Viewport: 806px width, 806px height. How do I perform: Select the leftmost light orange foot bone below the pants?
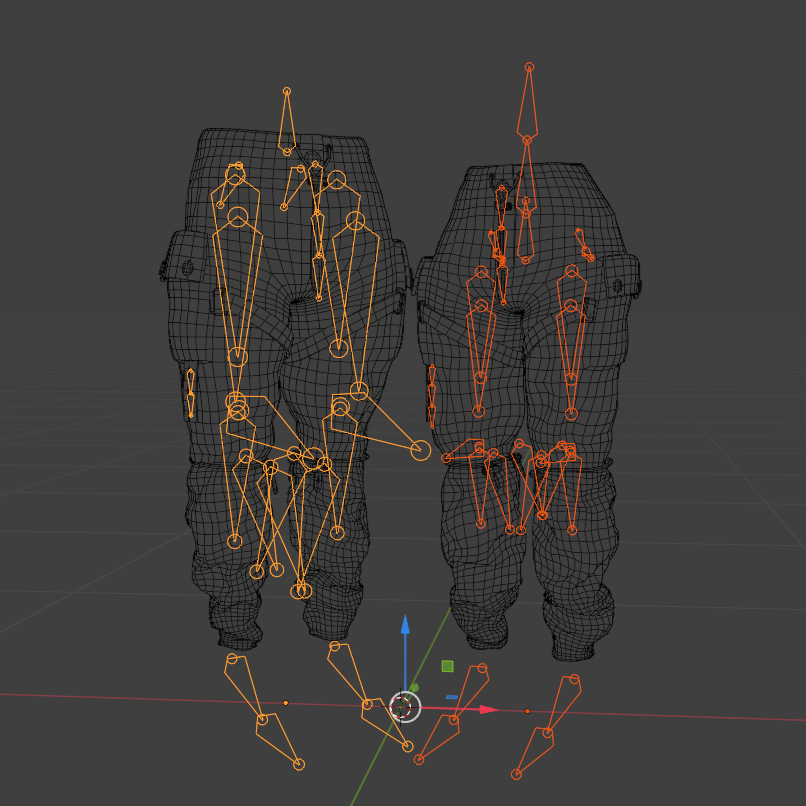click(x=261, y=711)
